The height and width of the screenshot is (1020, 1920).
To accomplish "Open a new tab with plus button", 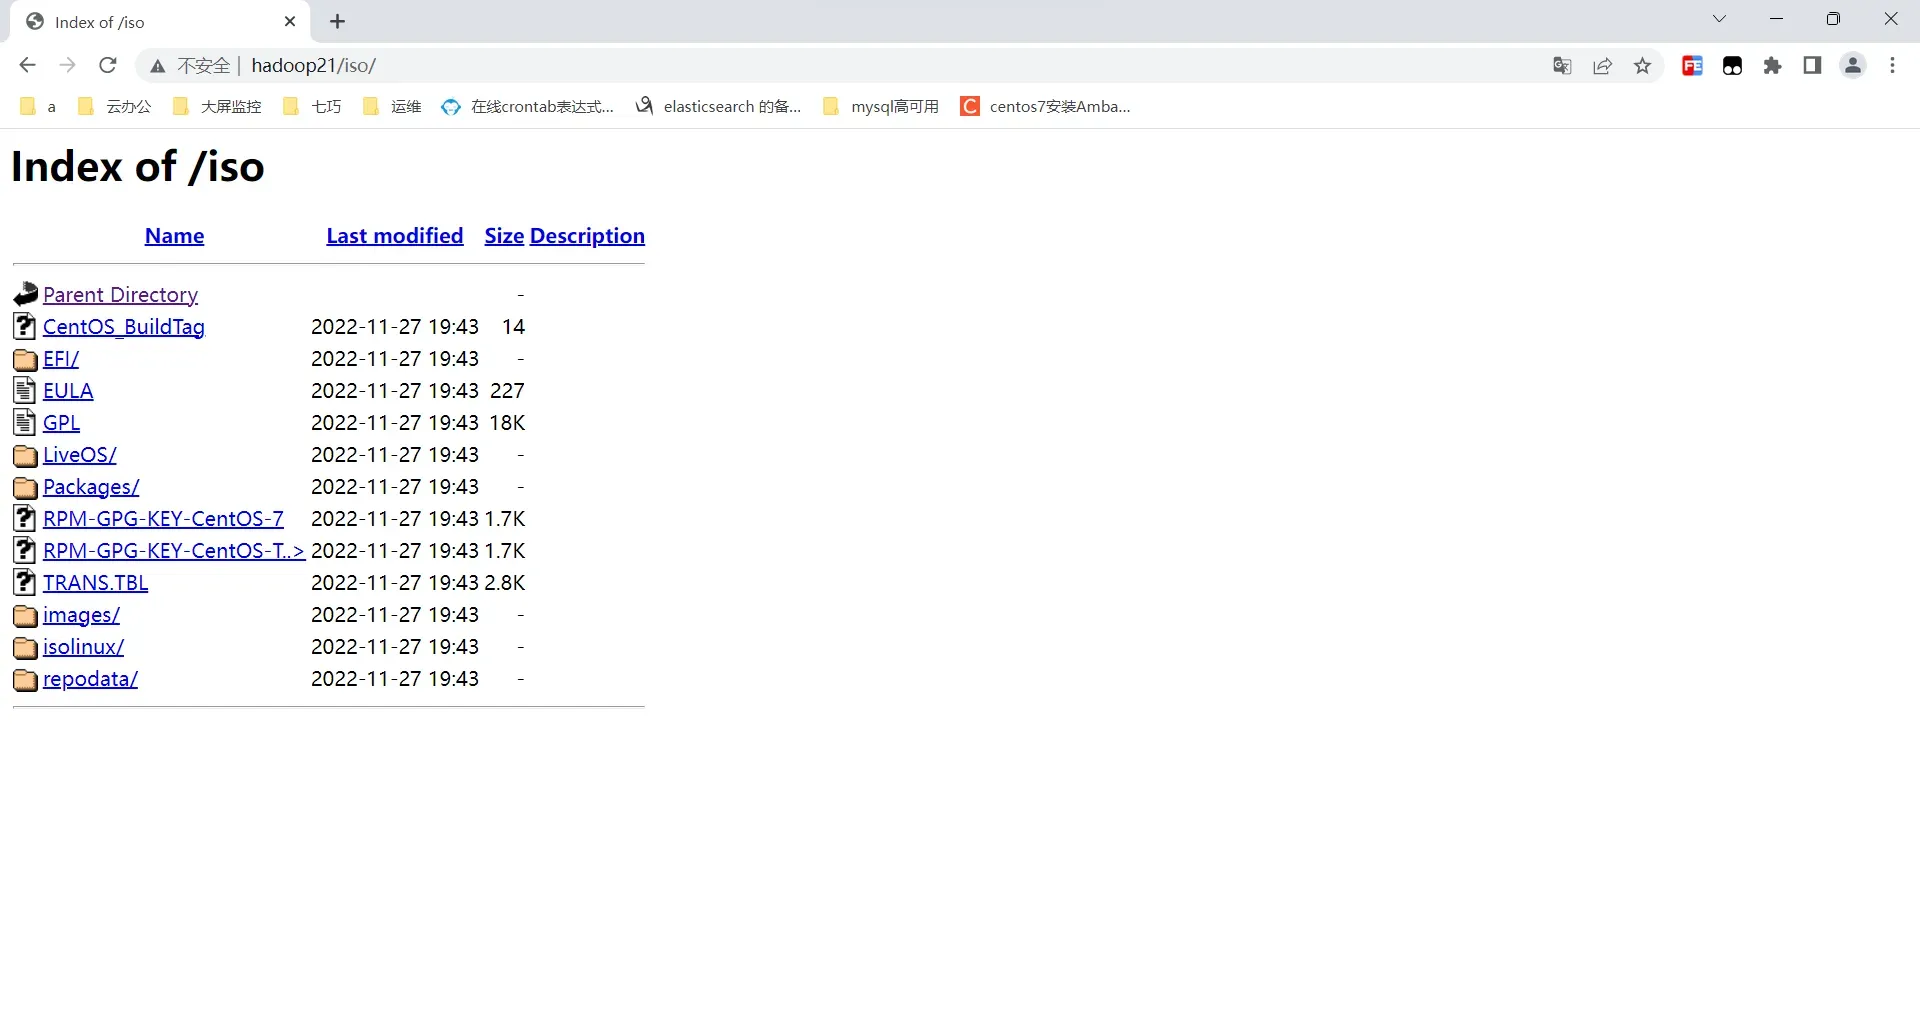I will pos(338,22).
